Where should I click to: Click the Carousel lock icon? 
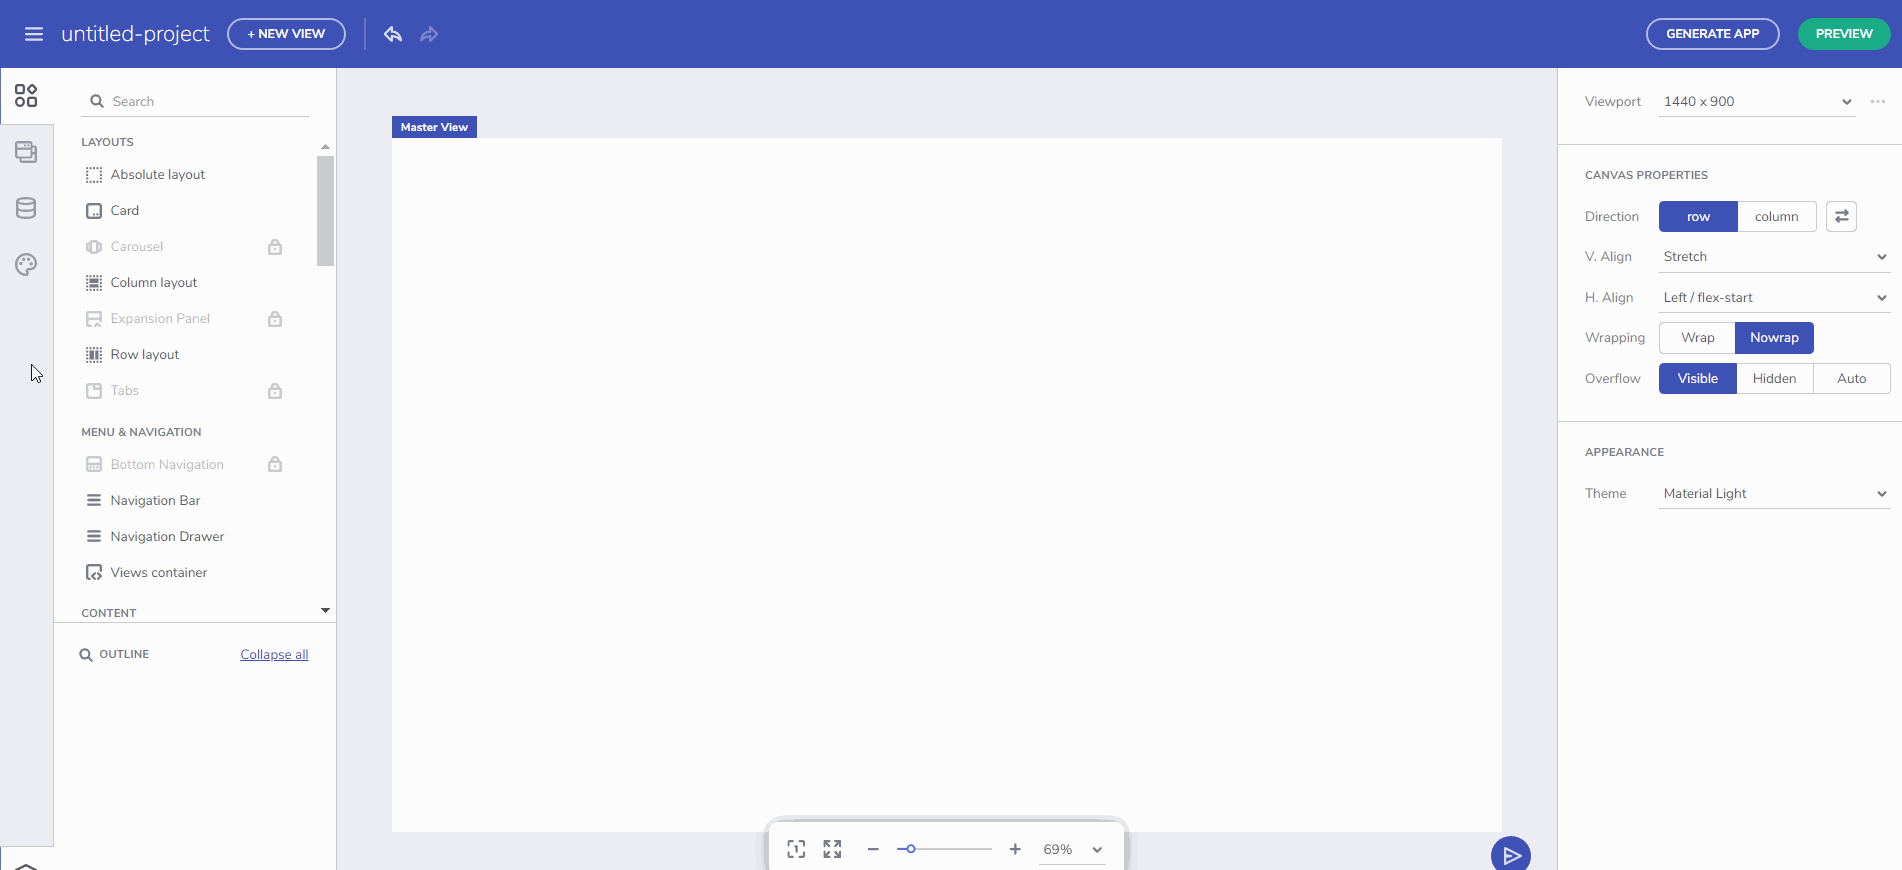coord(275,247)
